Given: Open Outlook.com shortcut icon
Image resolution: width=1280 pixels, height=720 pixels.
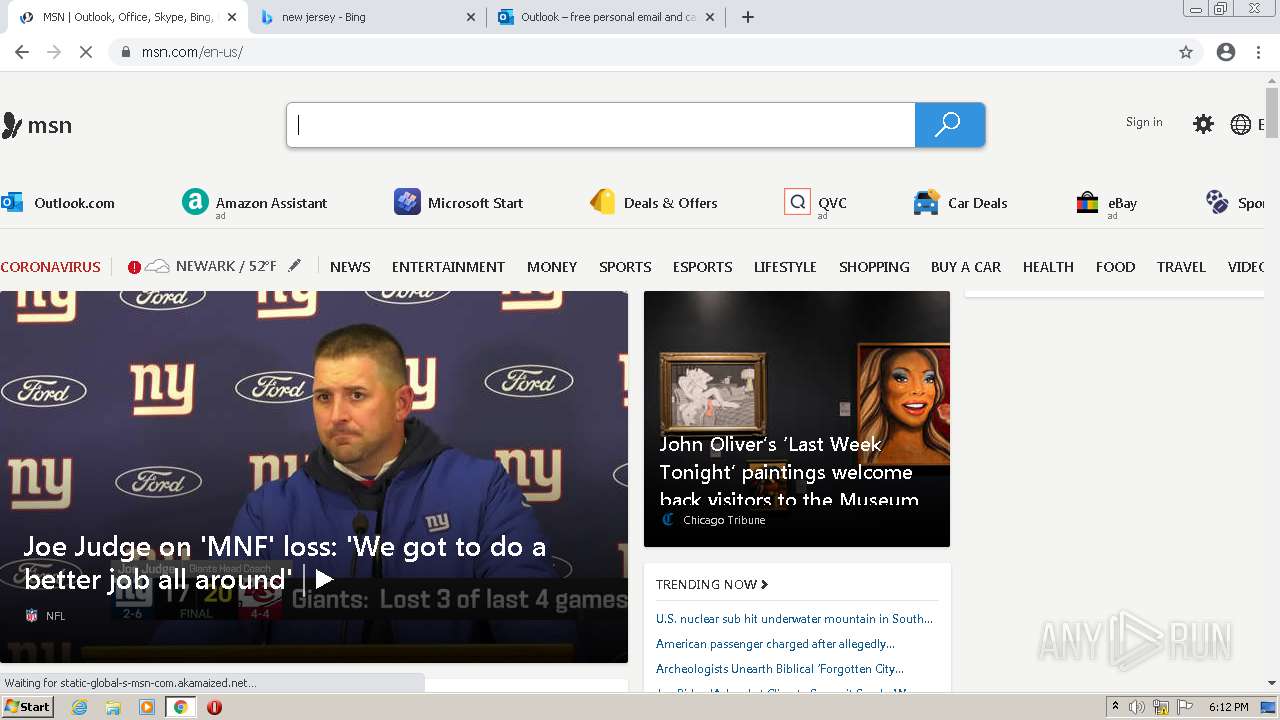Looking at the screenshot, I should coord(12,202).
